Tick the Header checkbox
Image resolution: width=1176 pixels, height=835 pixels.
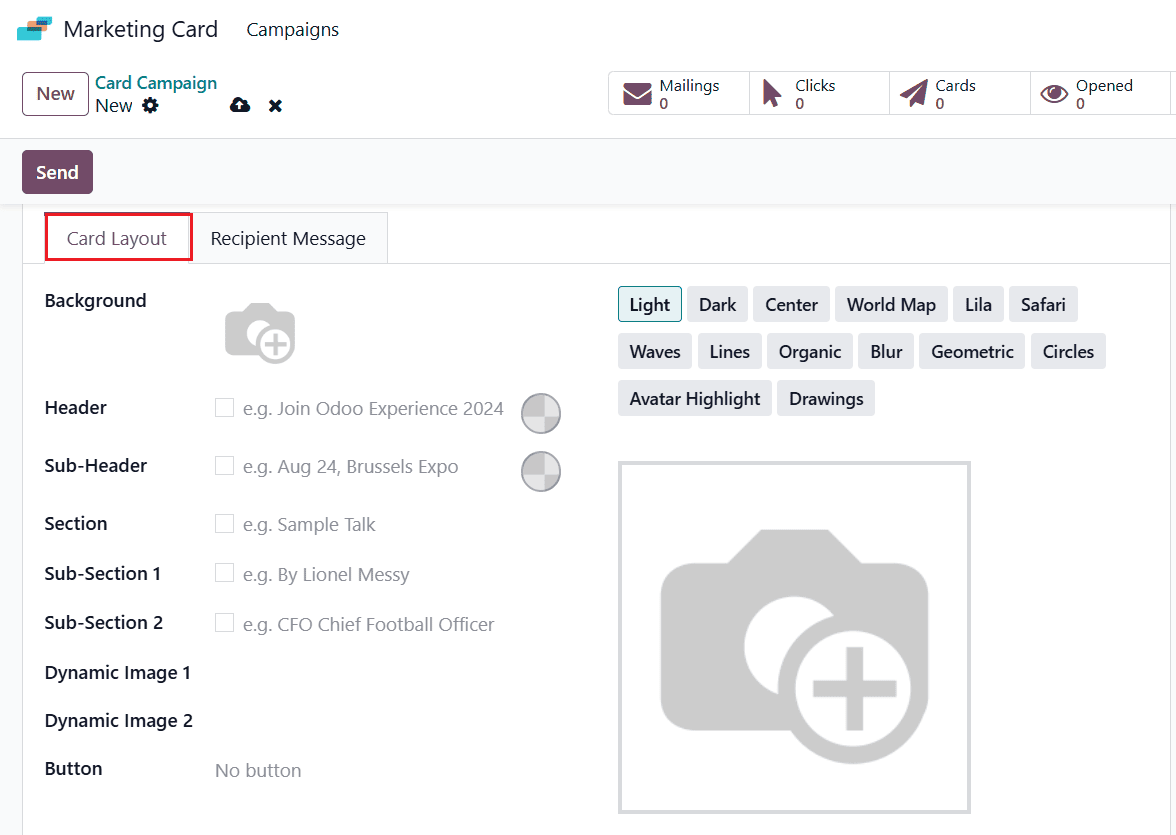tap(224, 407)
